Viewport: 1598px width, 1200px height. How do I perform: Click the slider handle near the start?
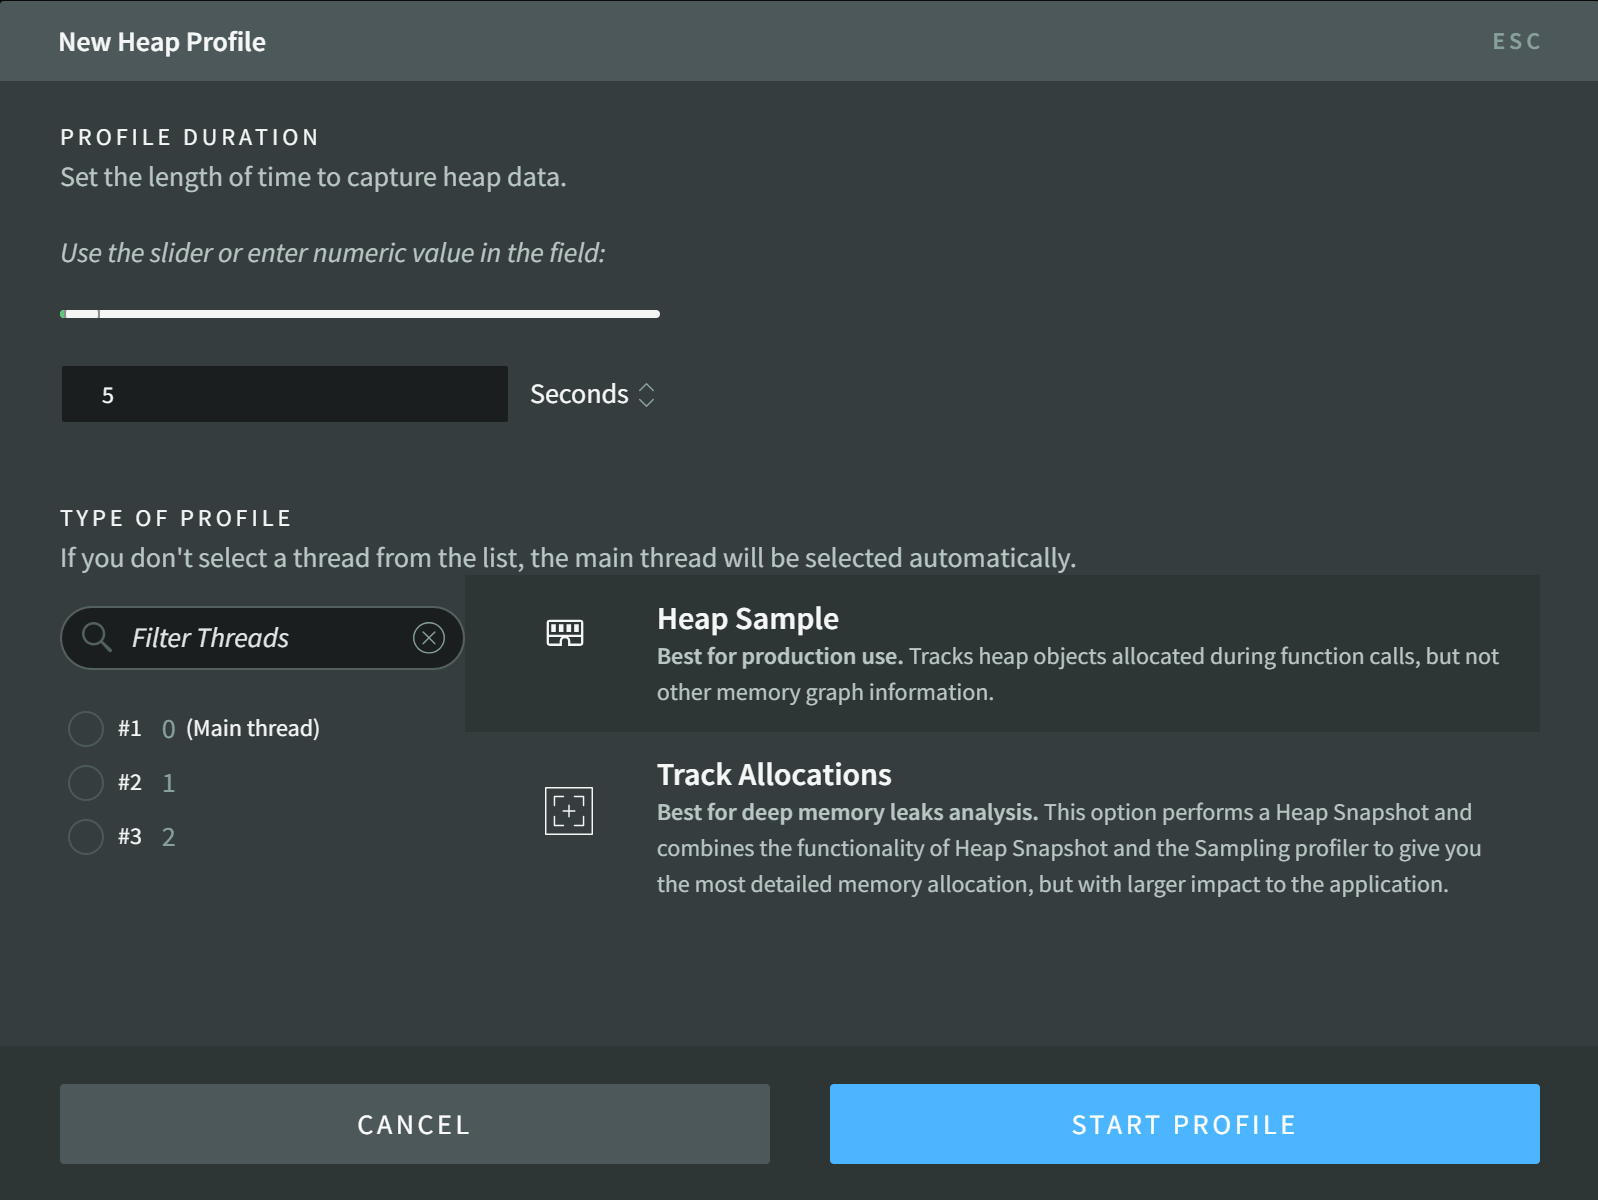[x=98, y=314]
